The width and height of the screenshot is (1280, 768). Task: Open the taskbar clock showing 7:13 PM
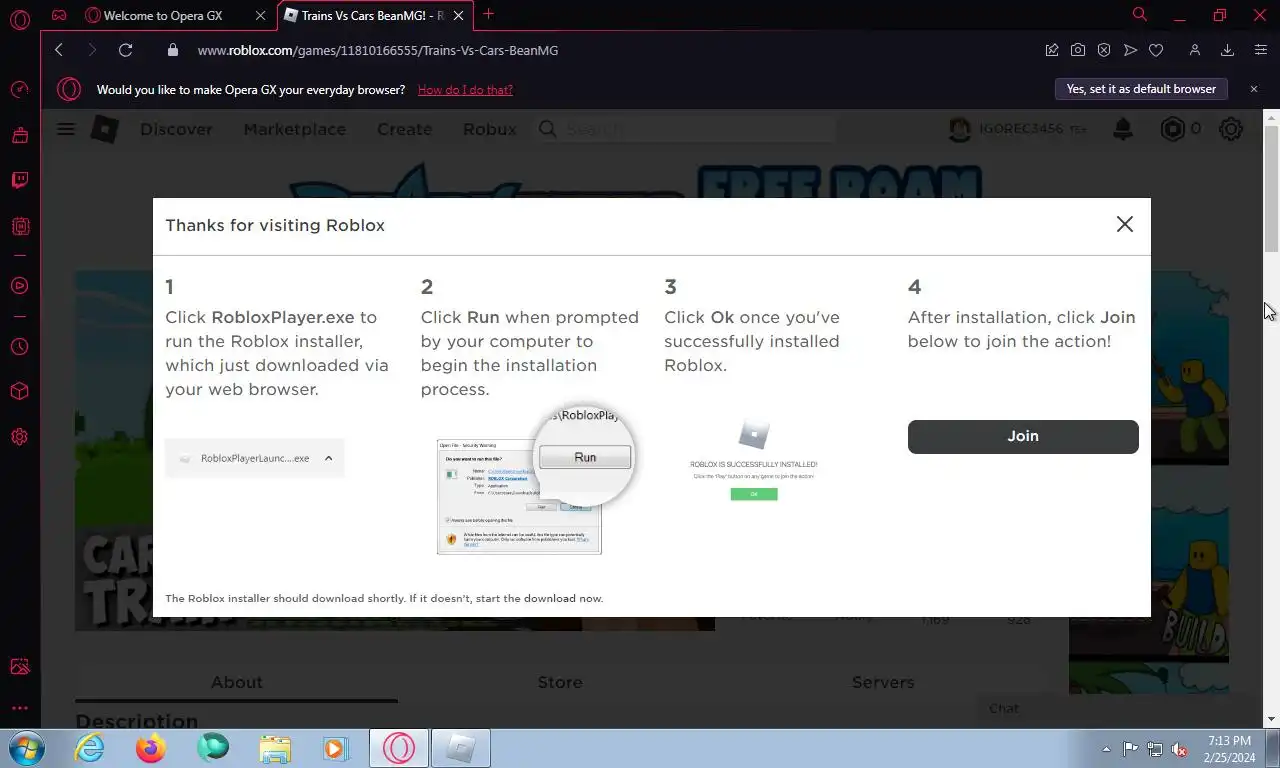point(1229,749)
